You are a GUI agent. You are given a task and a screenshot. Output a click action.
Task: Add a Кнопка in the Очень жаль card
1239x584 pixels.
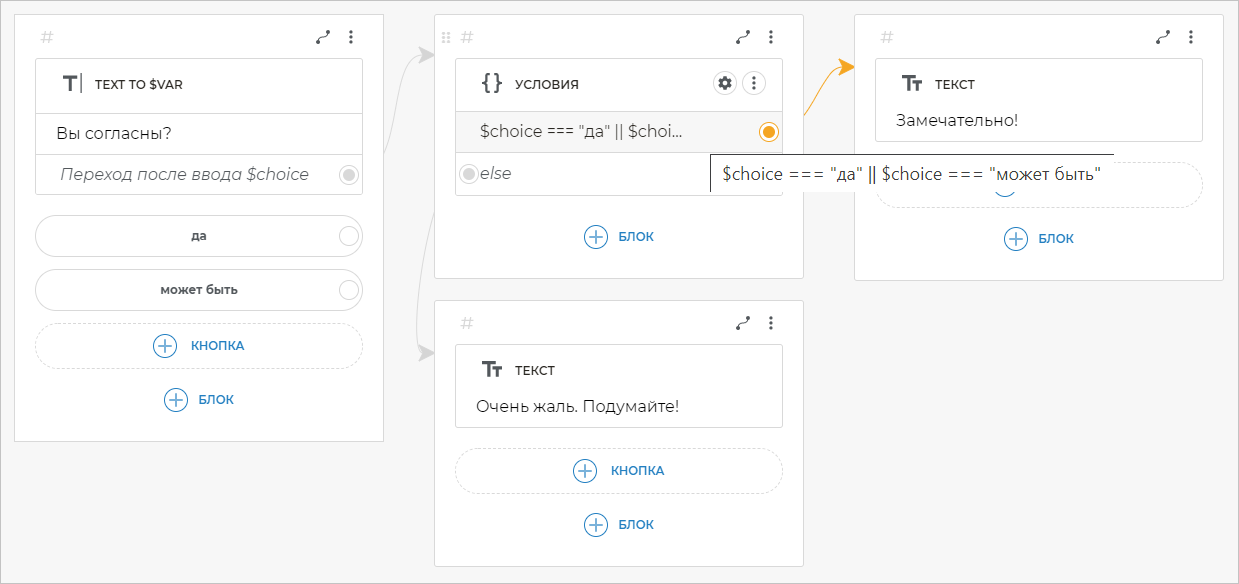(619, 471)
